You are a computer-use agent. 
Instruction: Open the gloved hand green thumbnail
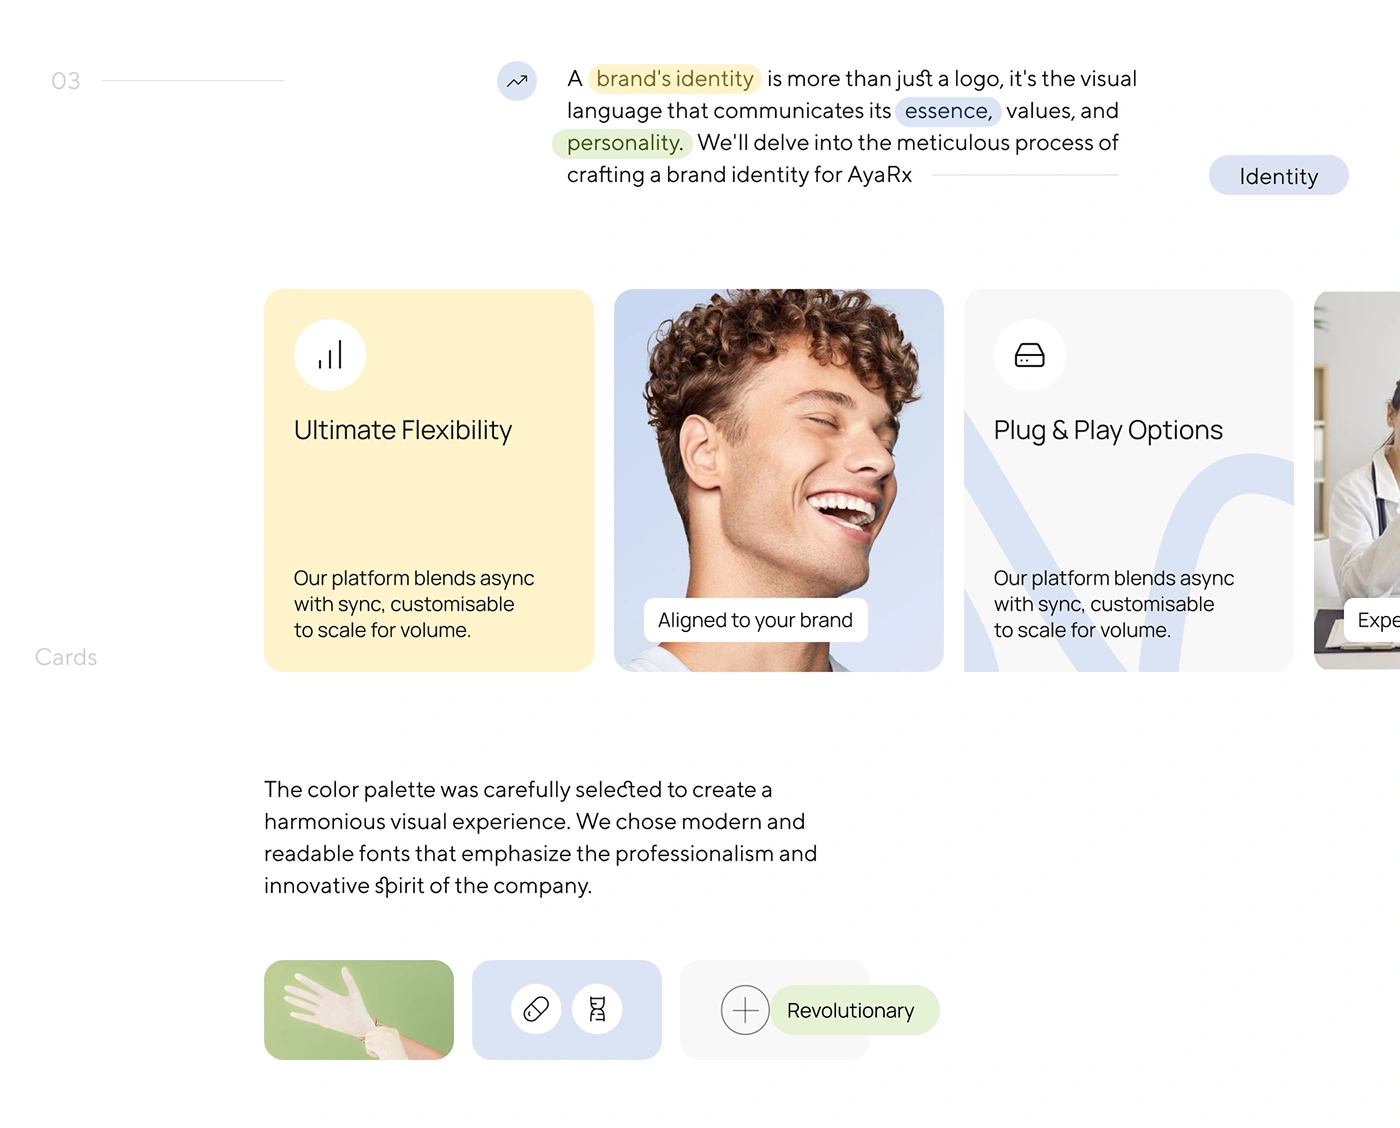click(x=359, y=1010)
